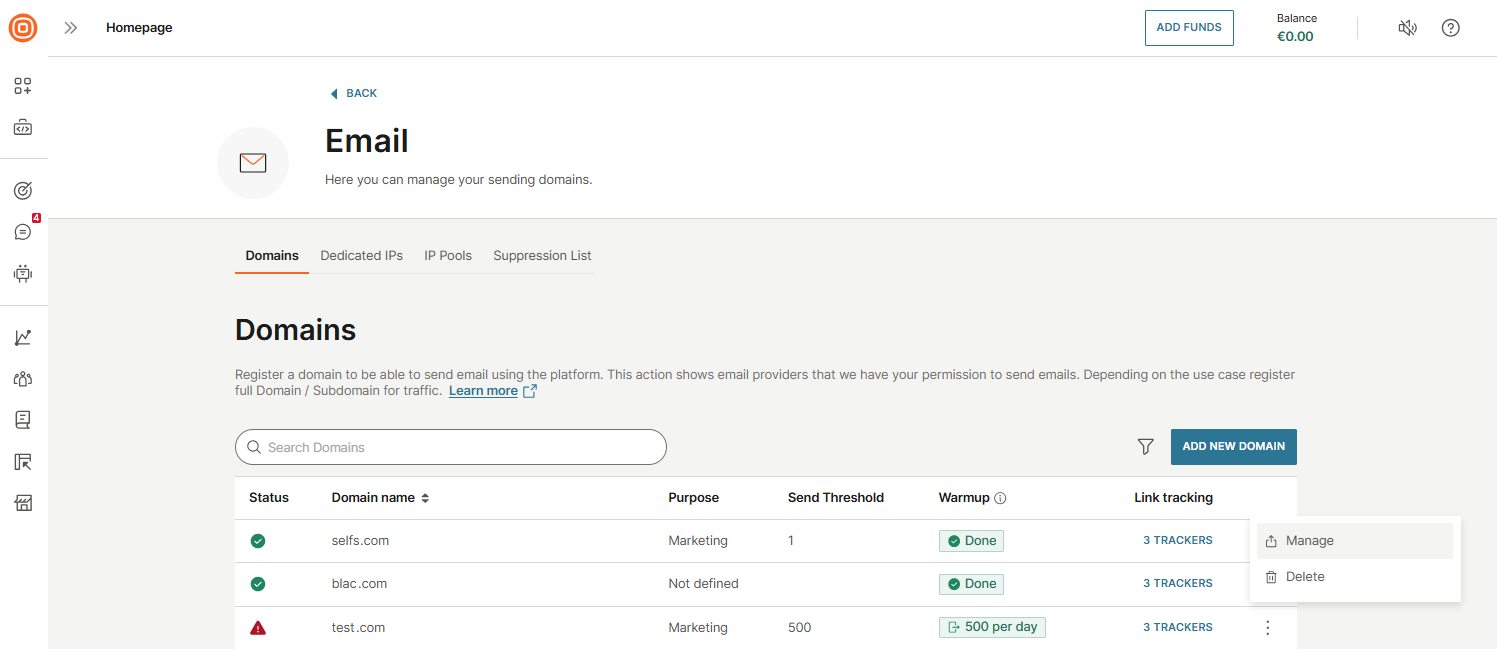Click the ADD NEW DOMAIN button

(x=1233, y=447)
